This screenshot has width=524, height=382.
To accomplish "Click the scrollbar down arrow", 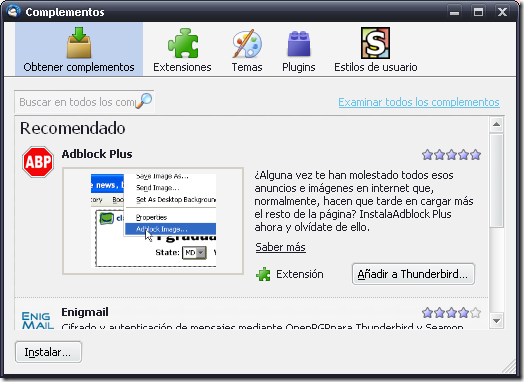I will click(497, 321).
